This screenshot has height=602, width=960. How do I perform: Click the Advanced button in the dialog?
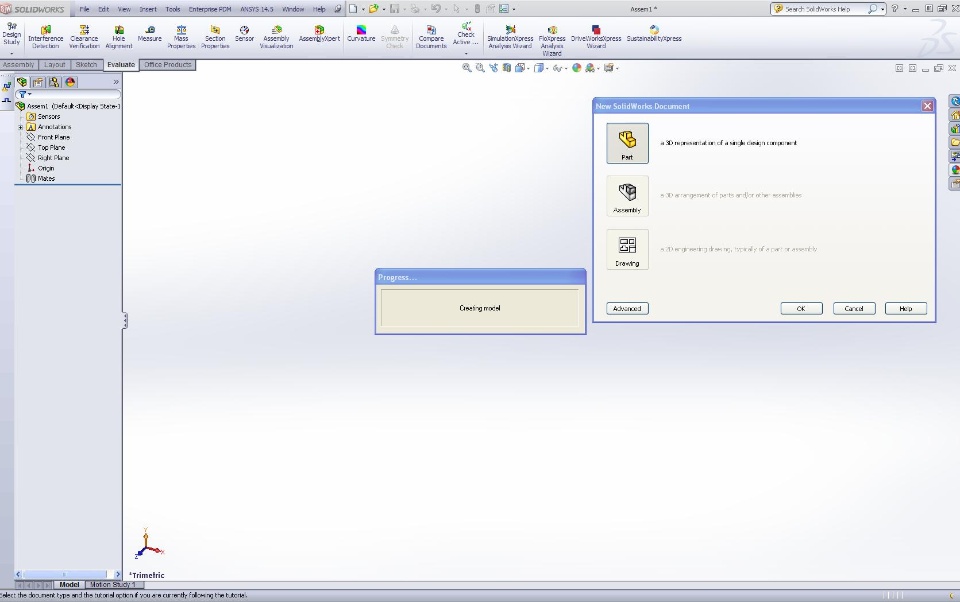click(627, 309)
